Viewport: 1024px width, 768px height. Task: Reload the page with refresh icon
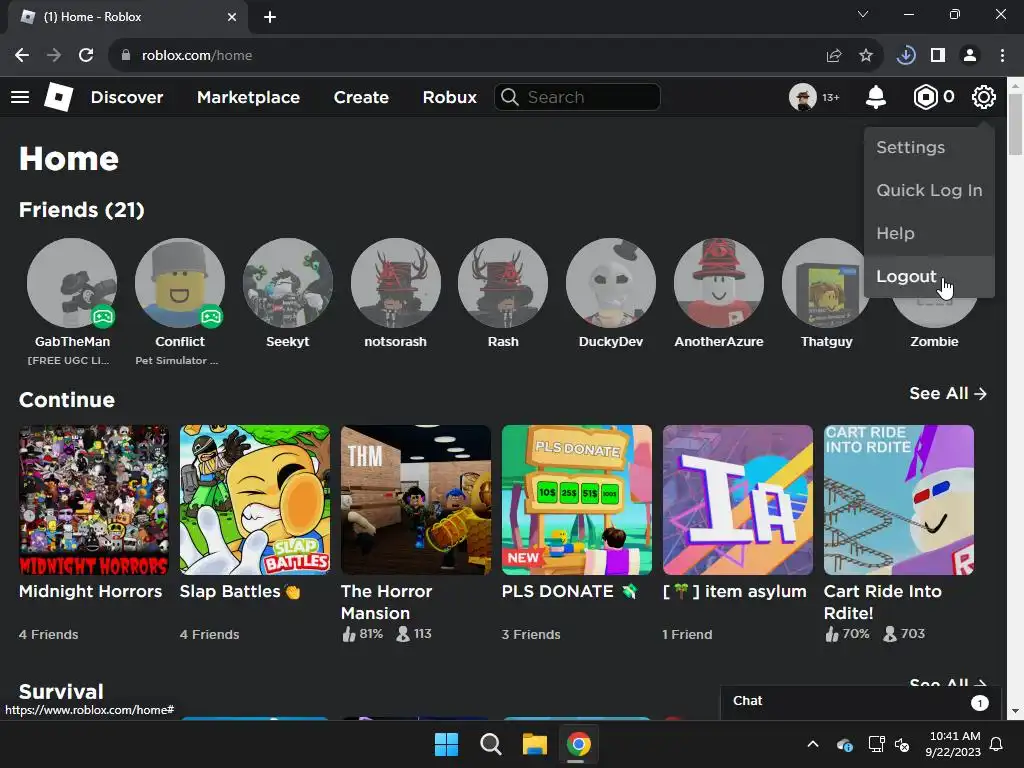tap(86, 56)
